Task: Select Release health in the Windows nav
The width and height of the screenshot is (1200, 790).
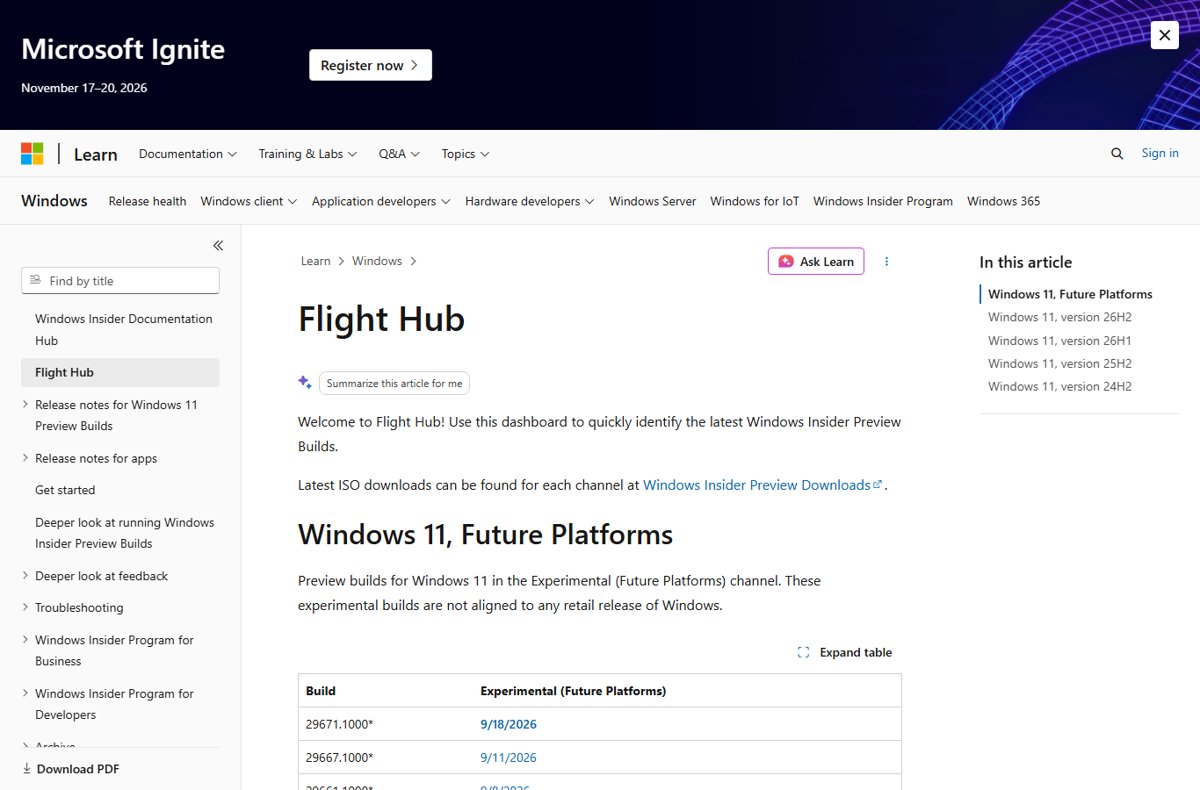Action: click(147, 201)
